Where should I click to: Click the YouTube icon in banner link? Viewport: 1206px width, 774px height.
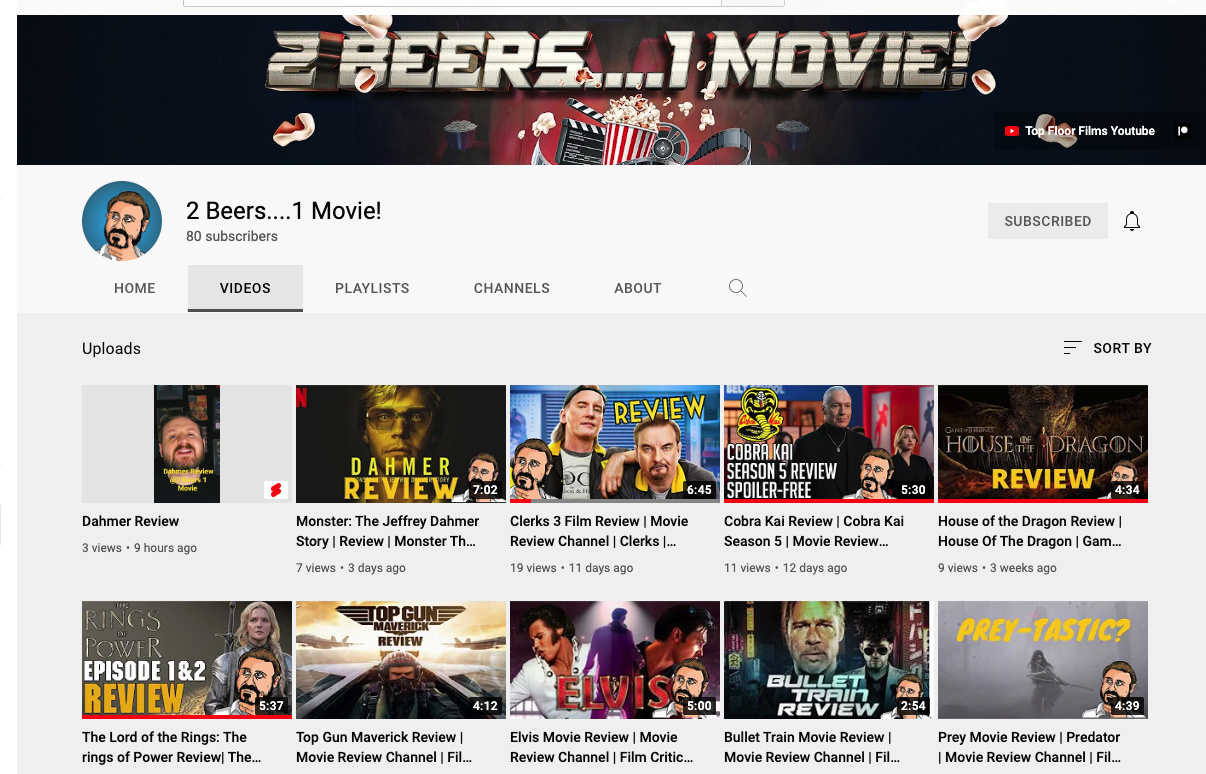(x=1012, y=131)
